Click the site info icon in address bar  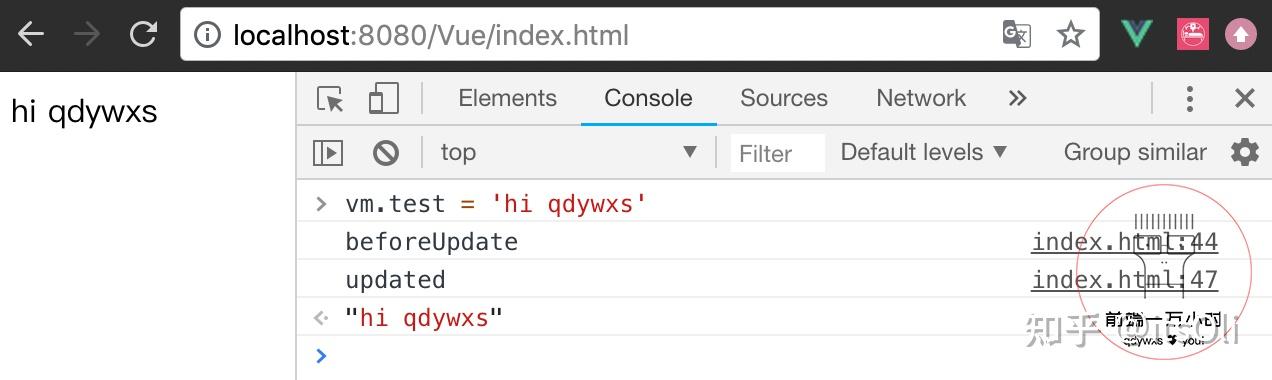click(207, 36)
